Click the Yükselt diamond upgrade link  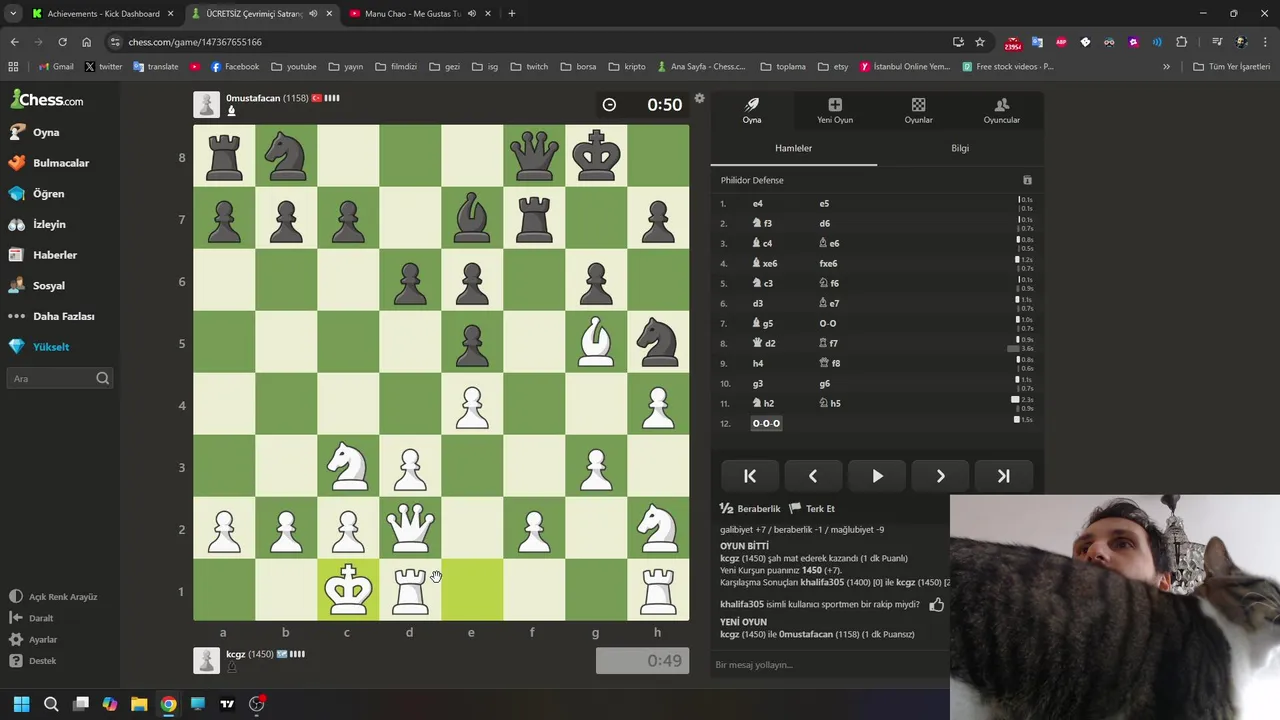click(38, 347)
